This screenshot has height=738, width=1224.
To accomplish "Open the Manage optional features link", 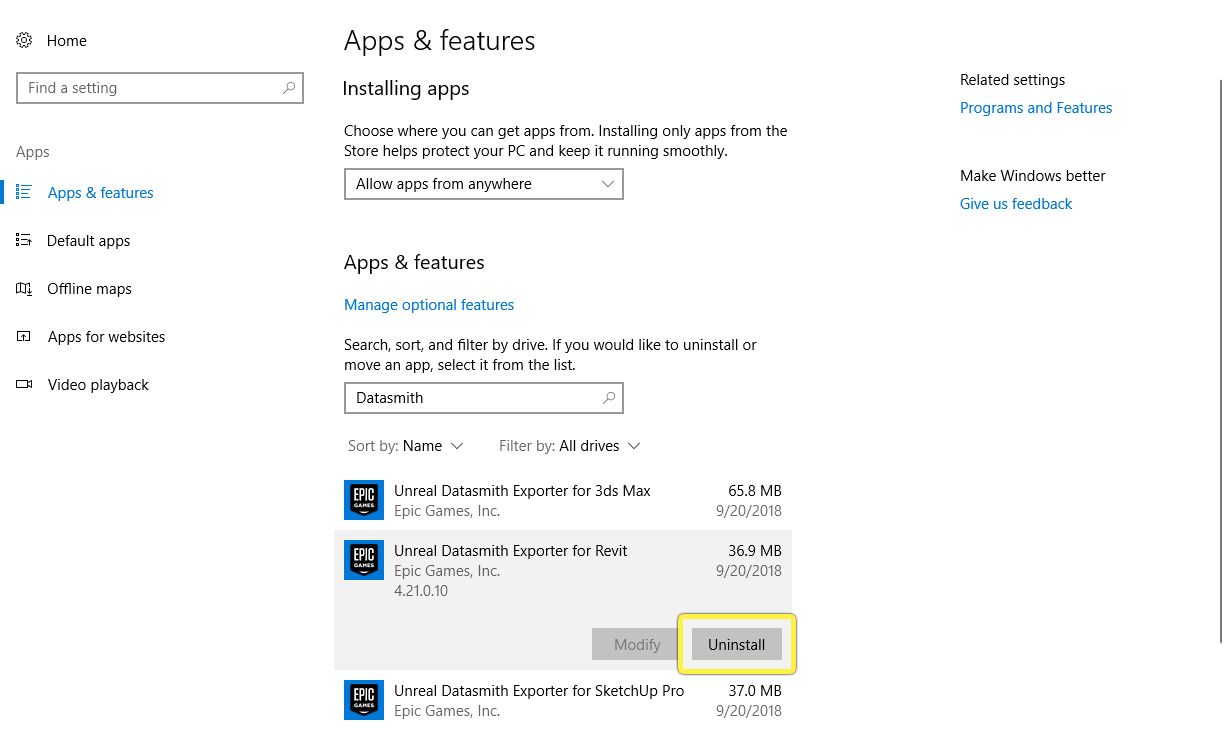I will [429, 304].
